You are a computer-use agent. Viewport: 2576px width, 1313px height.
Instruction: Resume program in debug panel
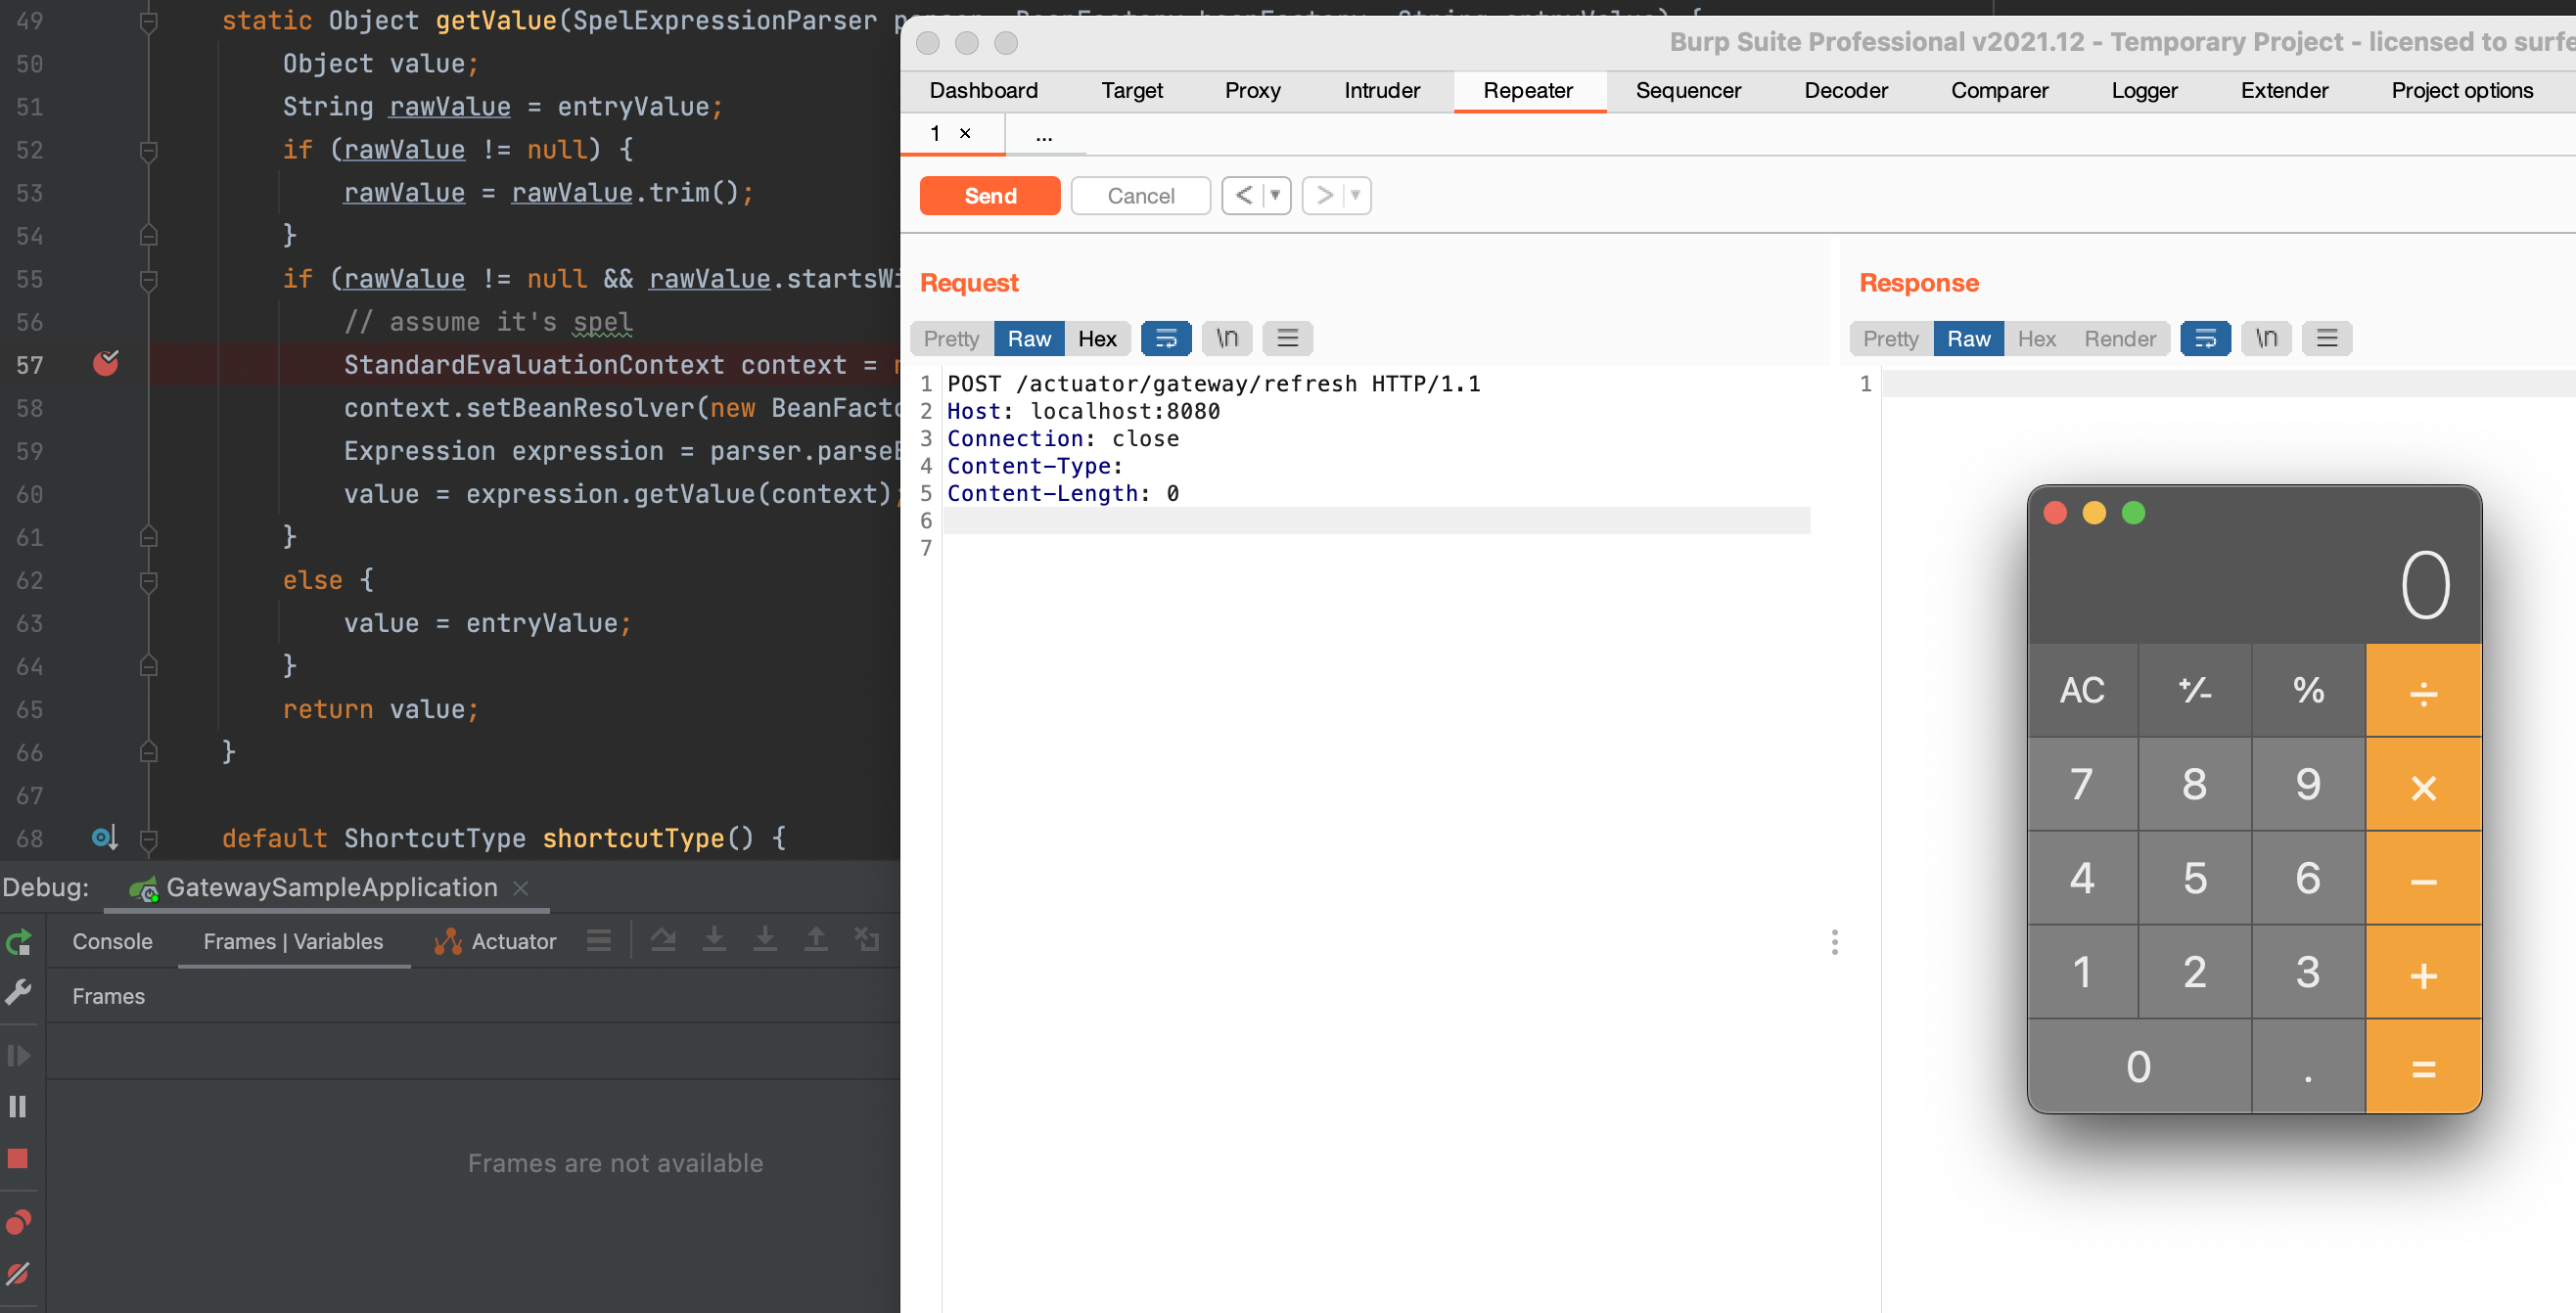click(x=19, y=1055)
